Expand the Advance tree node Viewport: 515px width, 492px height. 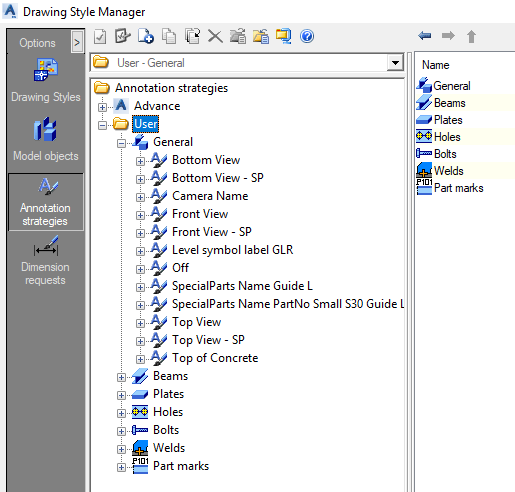click(x=102, y=107)
